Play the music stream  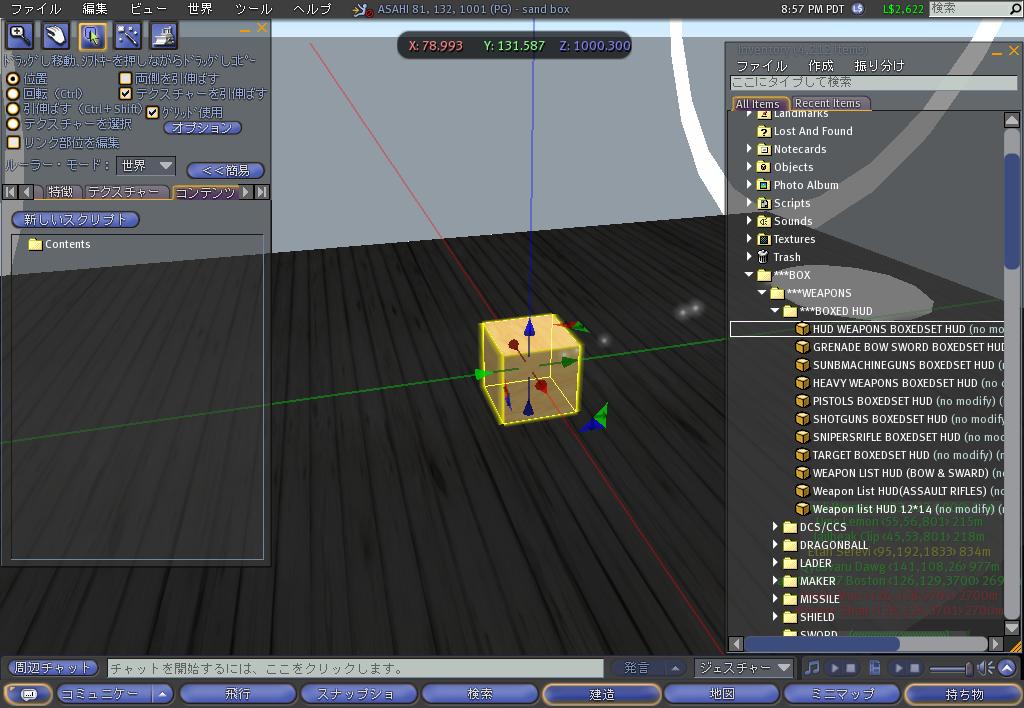tap(835, 668)
